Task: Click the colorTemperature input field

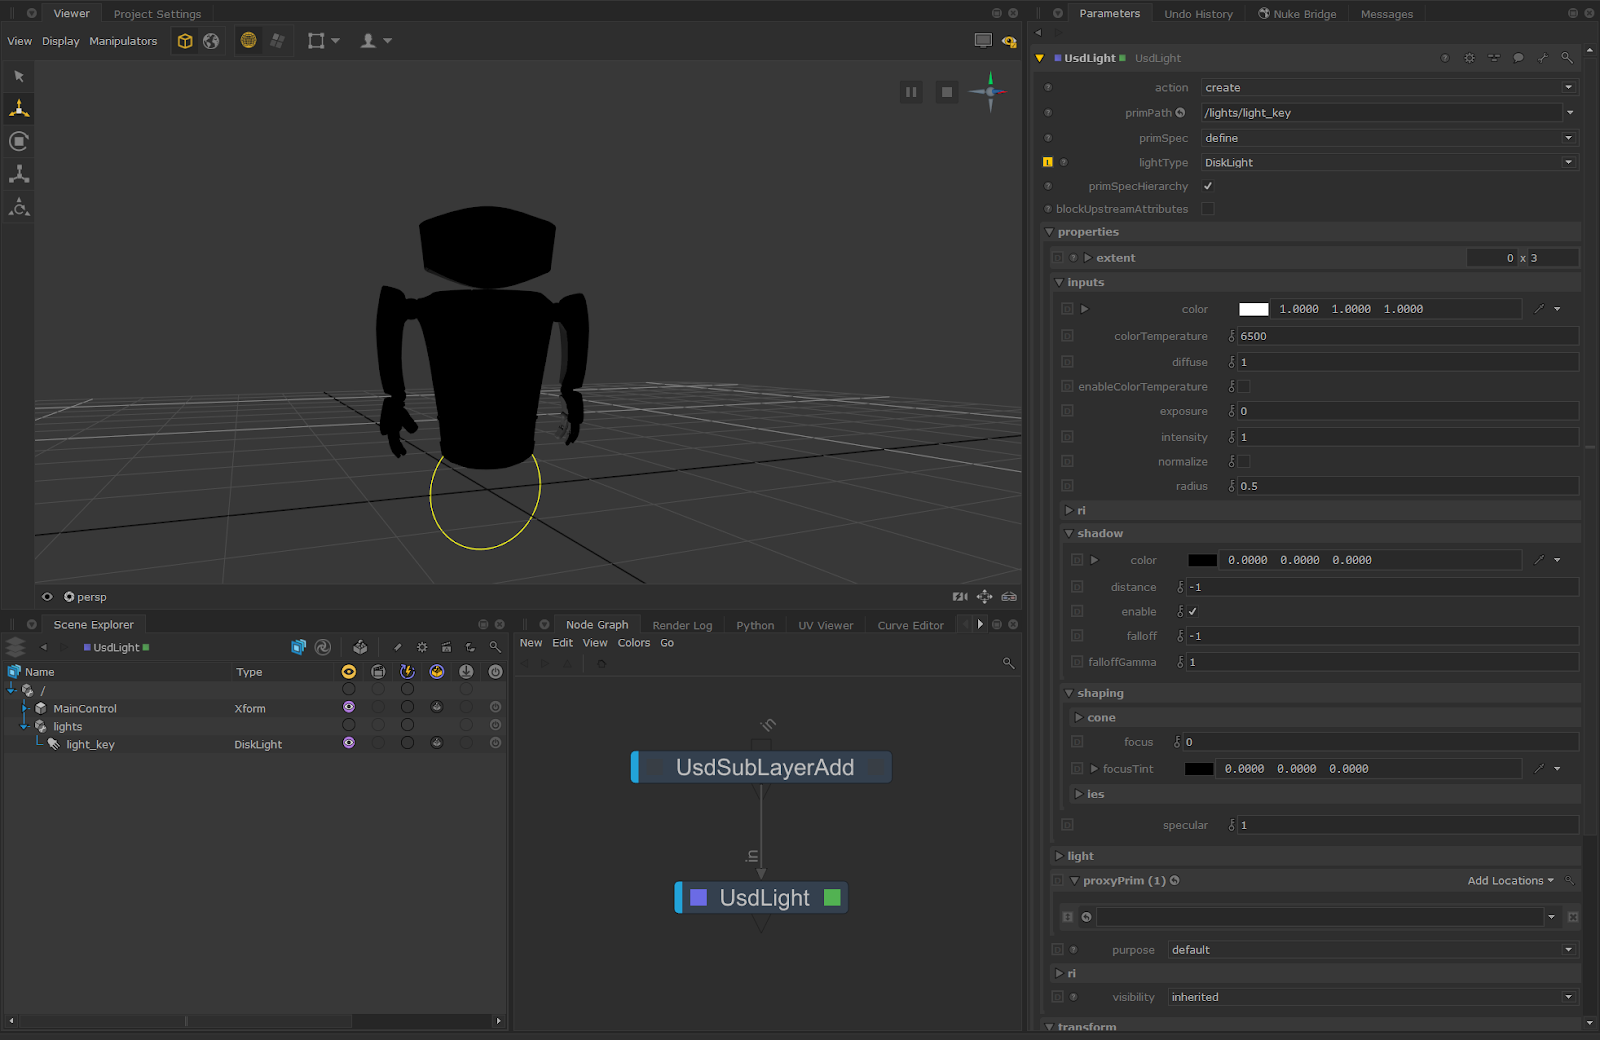Action: pos(1407,336)
